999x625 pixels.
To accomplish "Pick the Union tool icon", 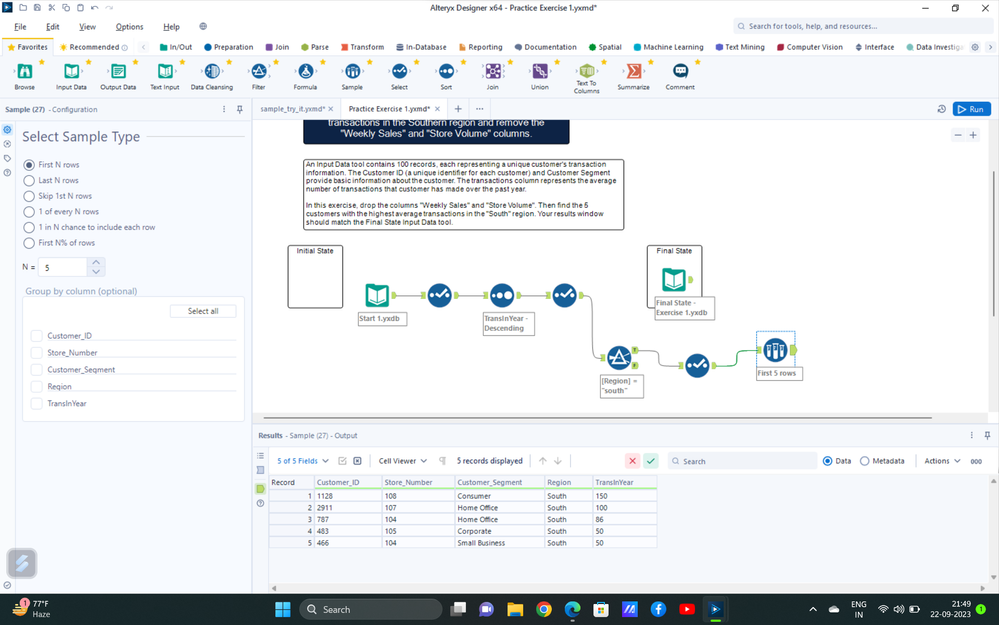I will 540,71.
